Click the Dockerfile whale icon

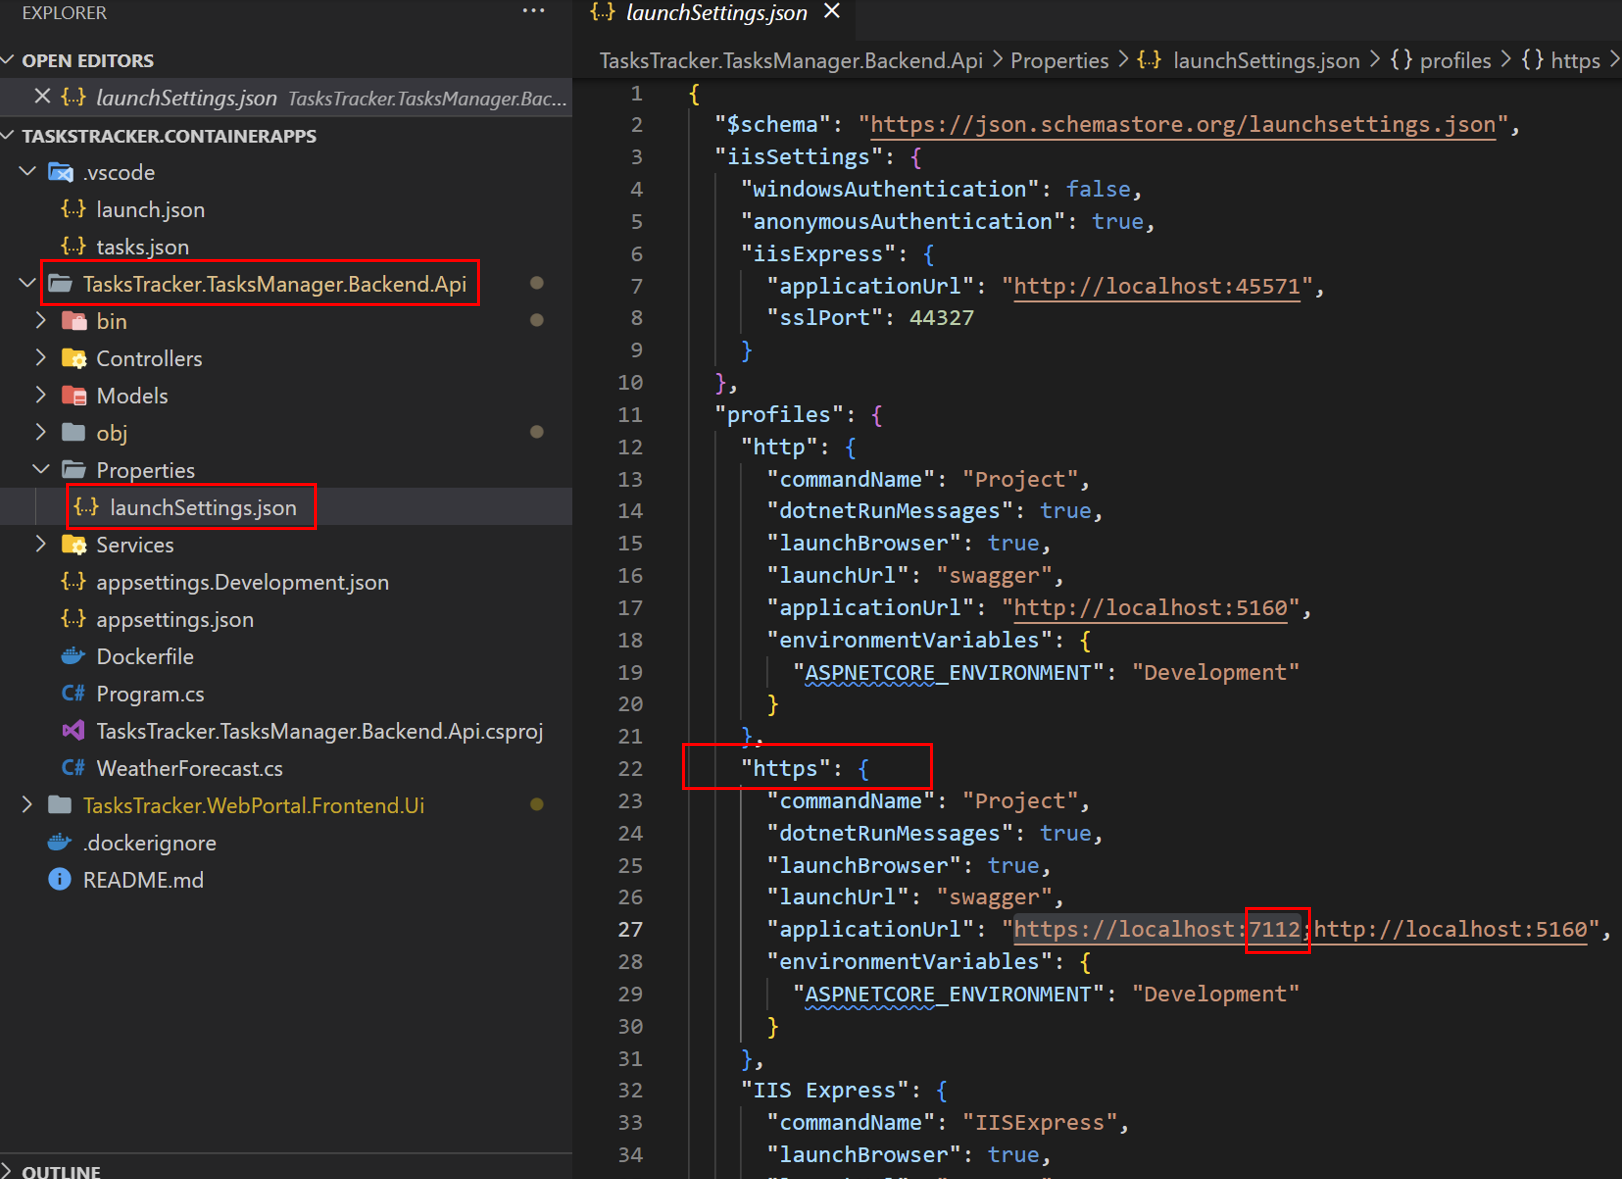[x=73, y=656]
